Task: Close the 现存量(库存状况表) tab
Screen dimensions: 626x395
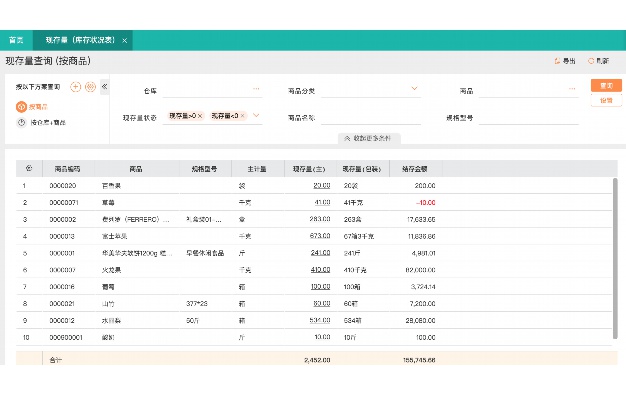Action: point(125,40)
